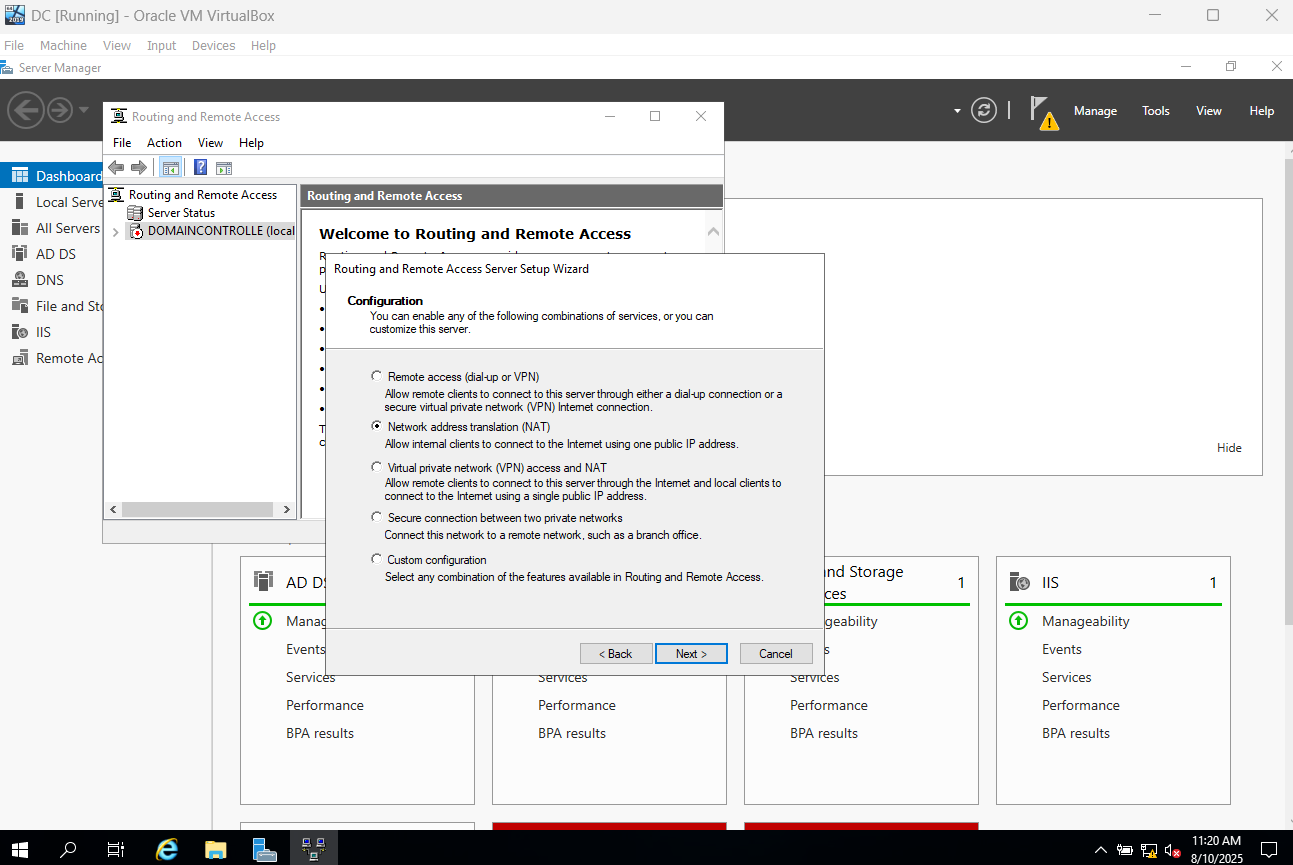Open IIS tile BPA results

coord(1076,733)
